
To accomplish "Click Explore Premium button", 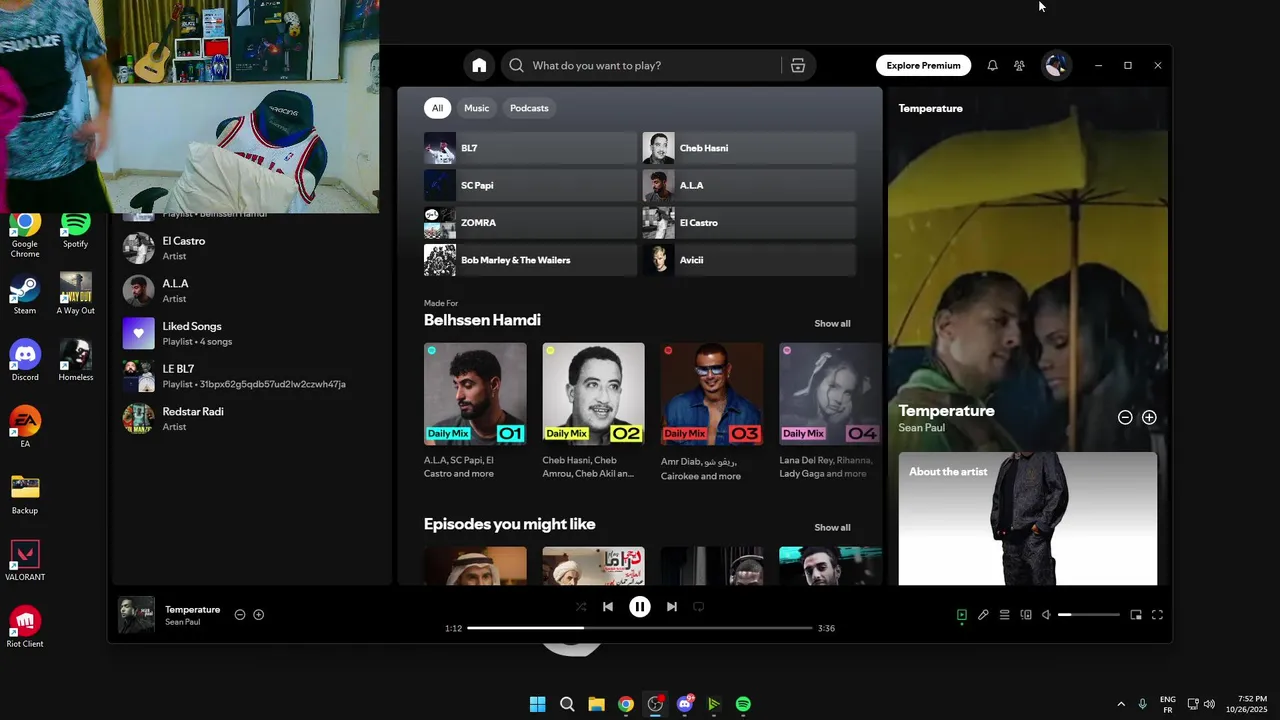I will (x=923, y=65).
